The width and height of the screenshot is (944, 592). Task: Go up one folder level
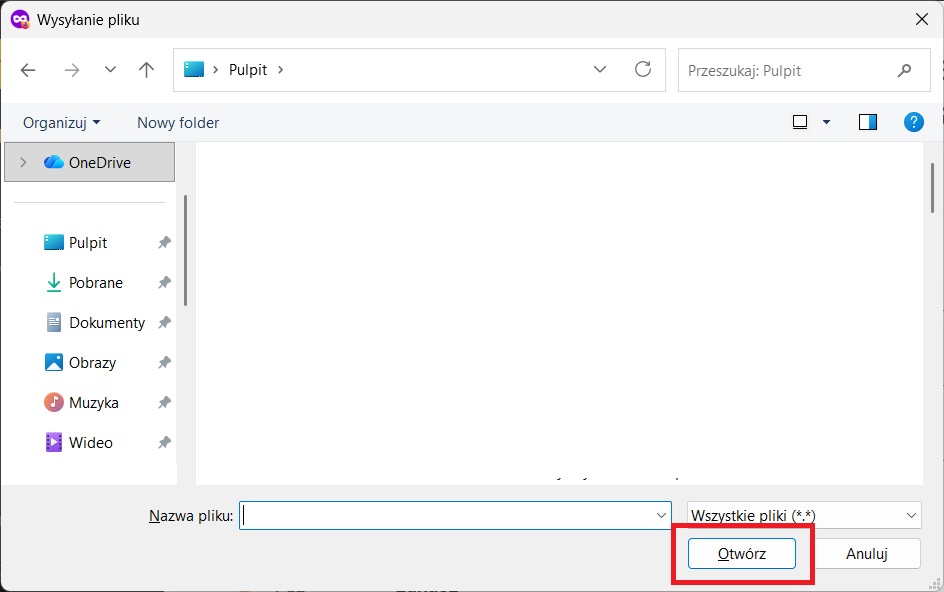tap(146, 70)
